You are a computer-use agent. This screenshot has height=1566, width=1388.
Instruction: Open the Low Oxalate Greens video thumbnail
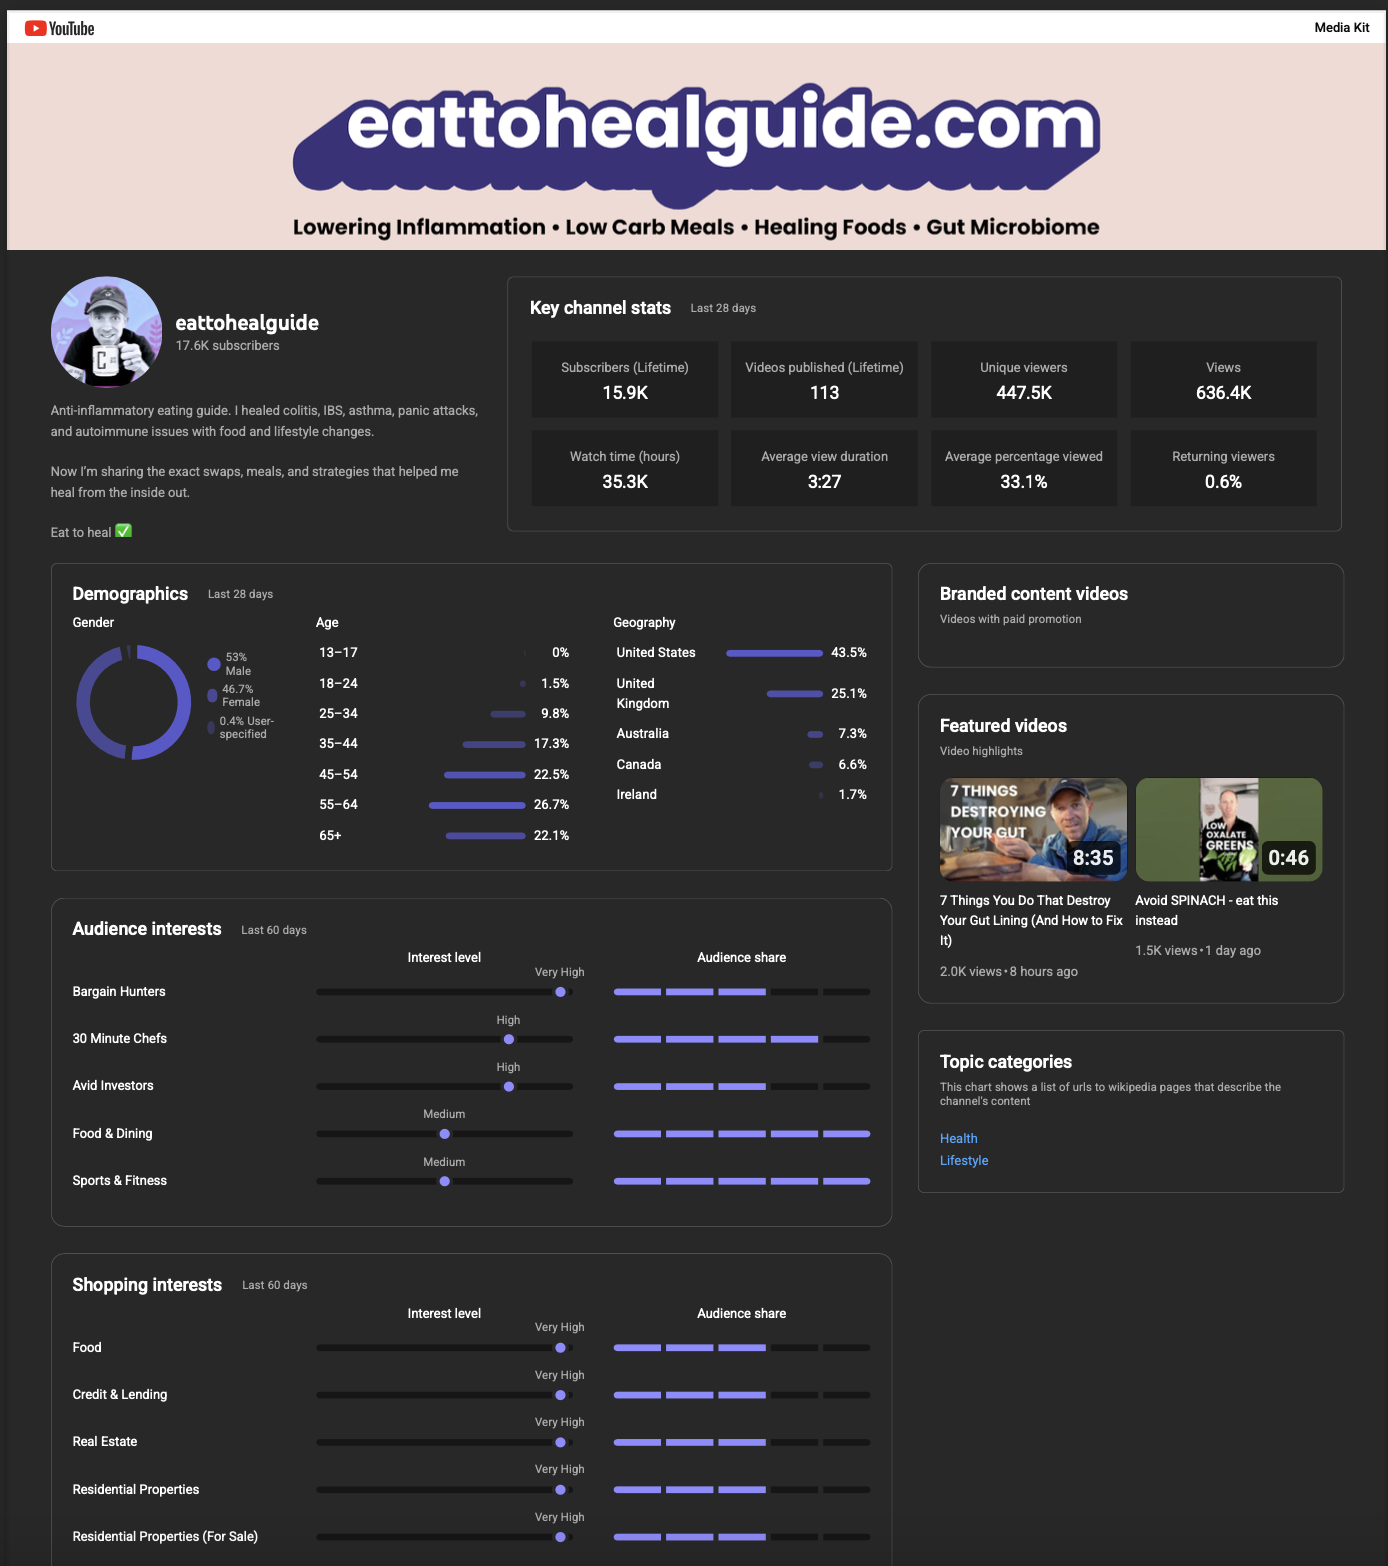pyautogui.click(x=1228, y=829)
